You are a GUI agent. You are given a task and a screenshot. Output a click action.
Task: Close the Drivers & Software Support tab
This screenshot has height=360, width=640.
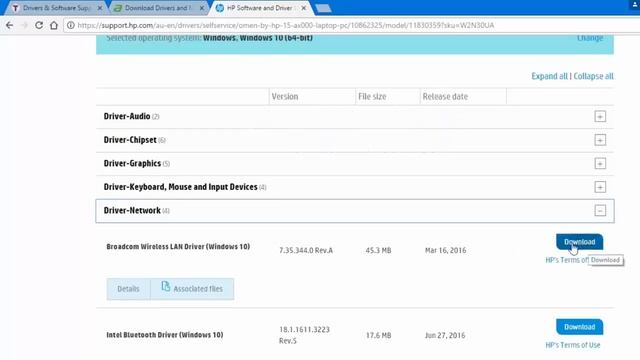[100, 8]
